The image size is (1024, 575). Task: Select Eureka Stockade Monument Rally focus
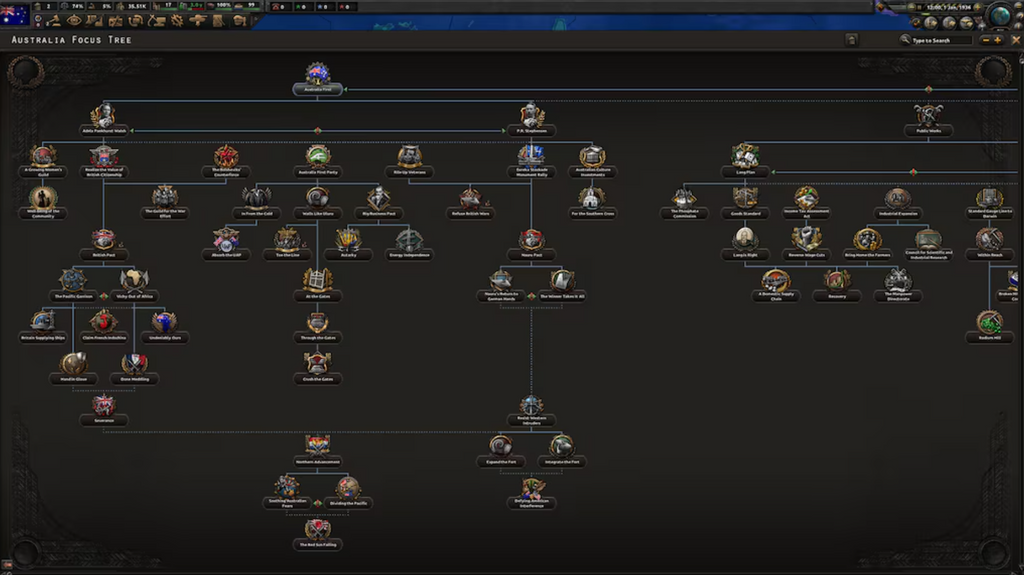pos(532,162)
